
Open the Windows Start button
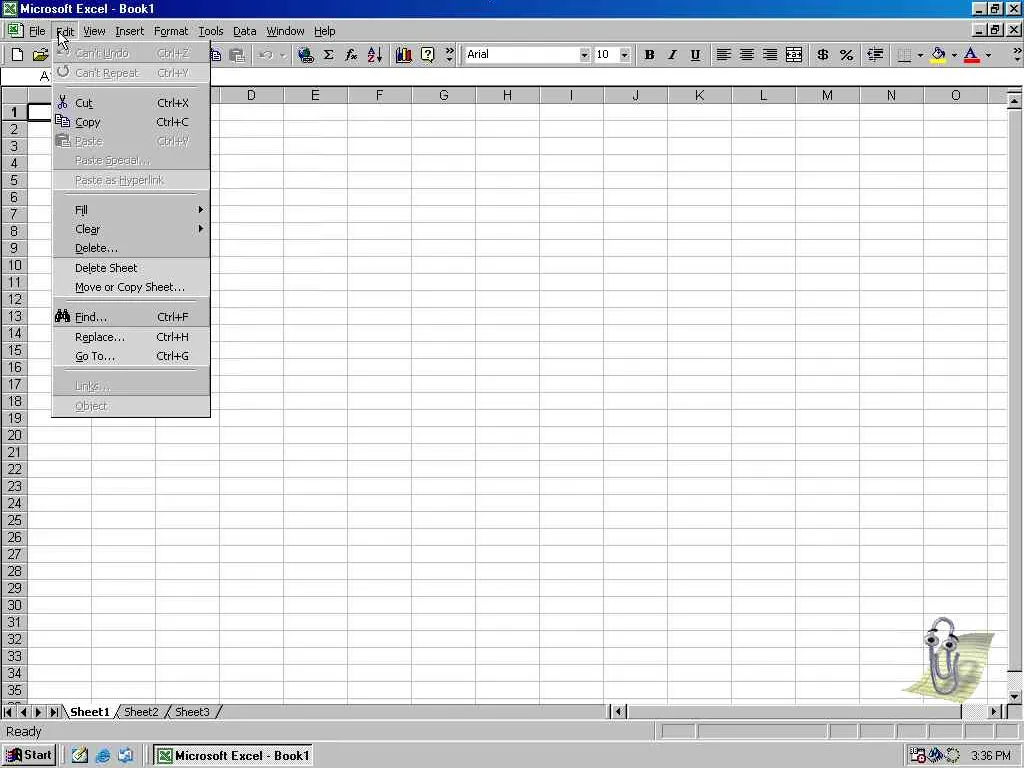29,755
